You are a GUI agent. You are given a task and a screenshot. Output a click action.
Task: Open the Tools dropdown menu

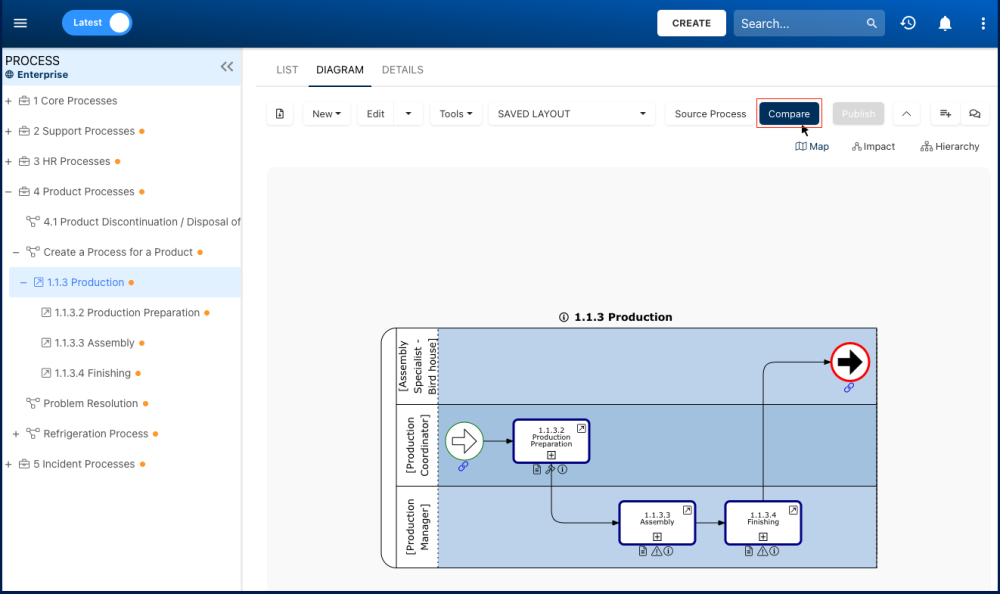[456, 114]
